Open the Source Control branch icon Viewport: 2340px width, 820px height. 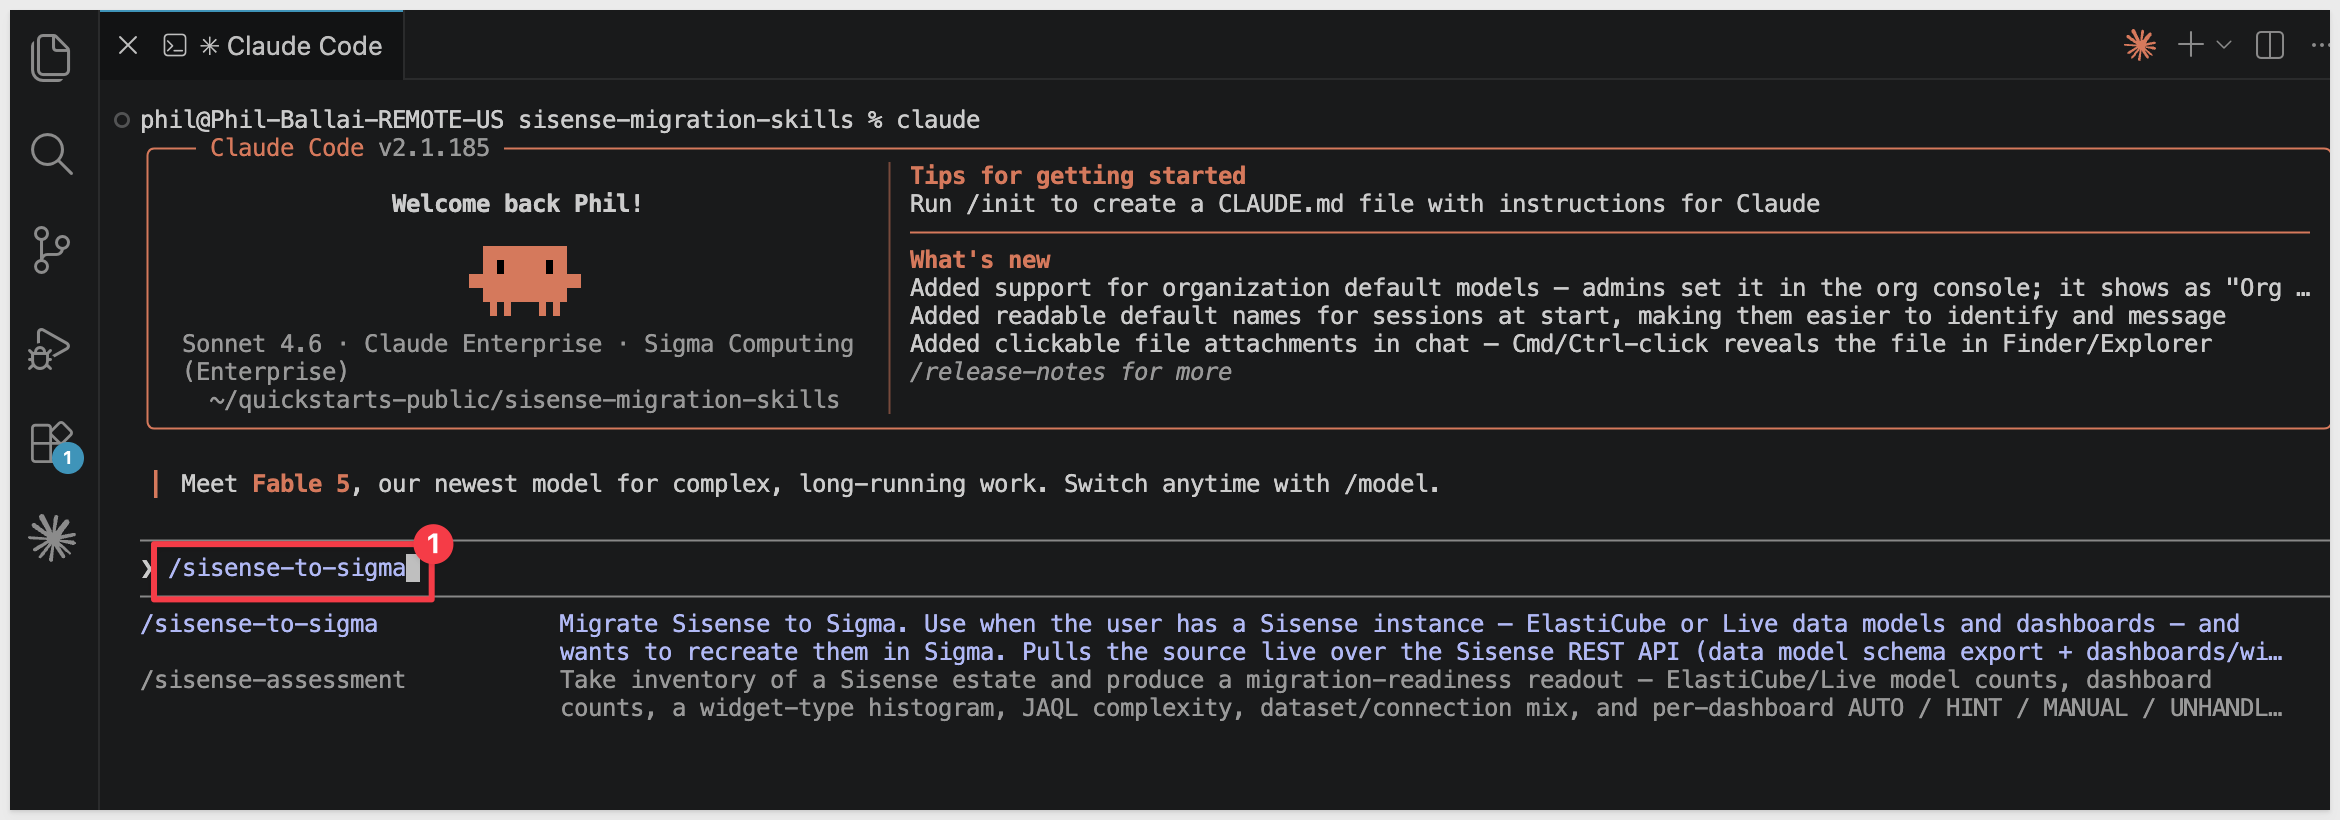51,250
